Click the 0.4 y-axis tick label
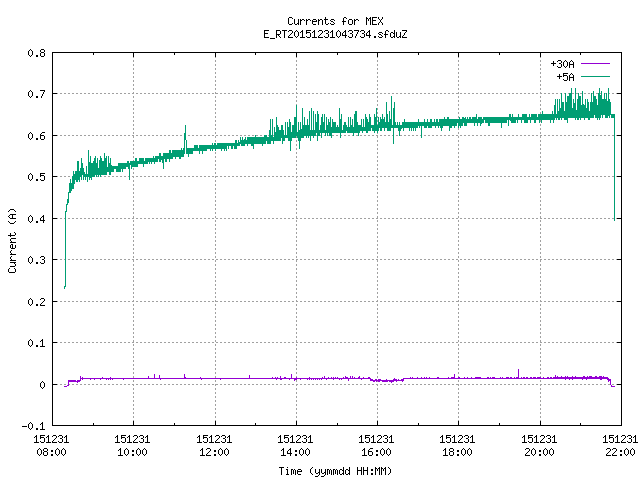The image size is (640, 480). pyautogui.click(x=36, y=219)
